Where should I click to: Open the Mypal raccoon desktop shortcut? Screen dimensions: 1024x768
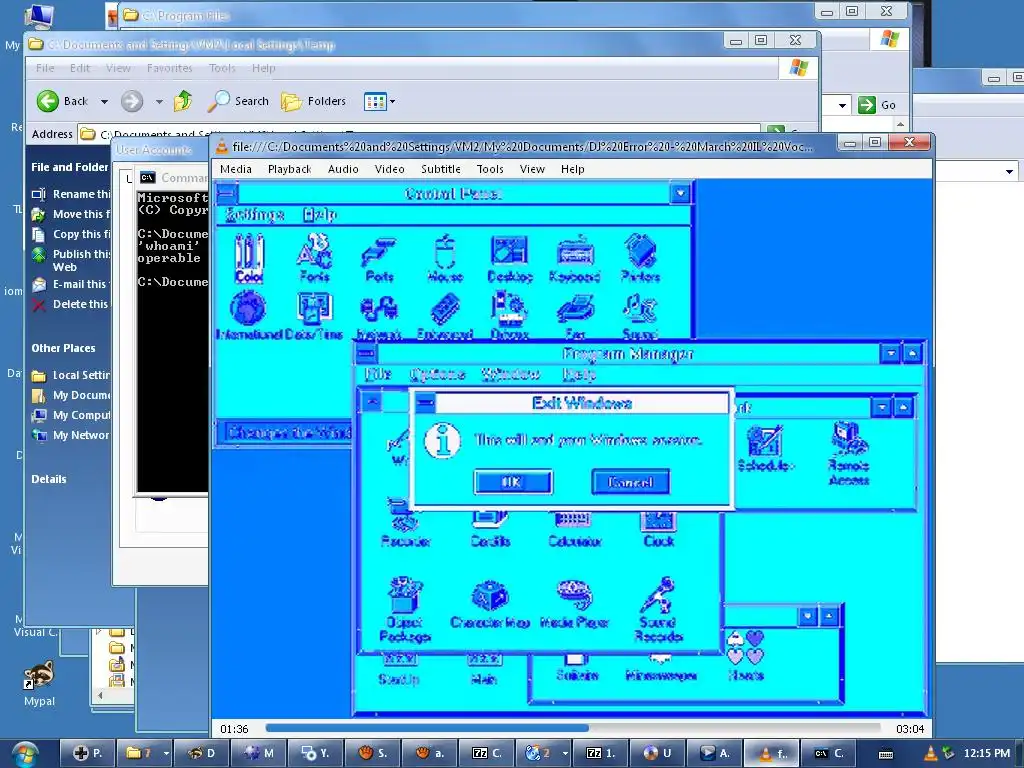[x=39, y=684]
